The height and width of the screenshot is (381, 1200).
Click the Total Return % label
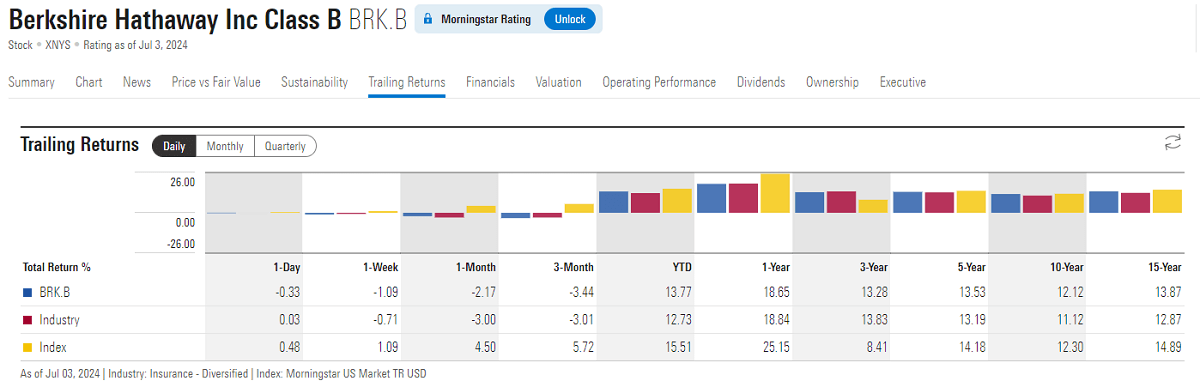[x=56, y=267]
